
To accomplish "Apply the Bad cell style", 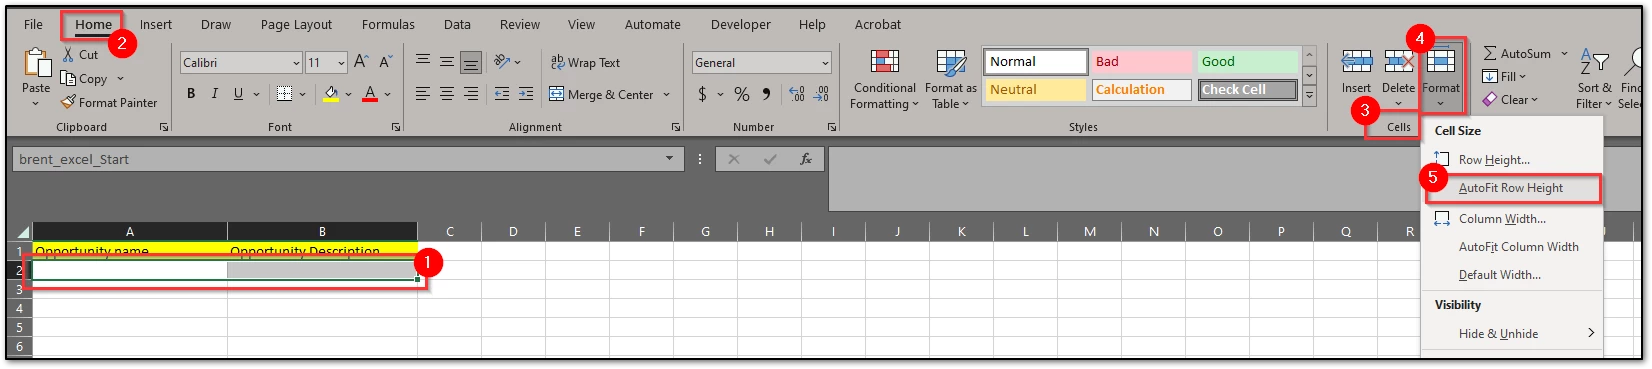I will (x=1141, y=62).
